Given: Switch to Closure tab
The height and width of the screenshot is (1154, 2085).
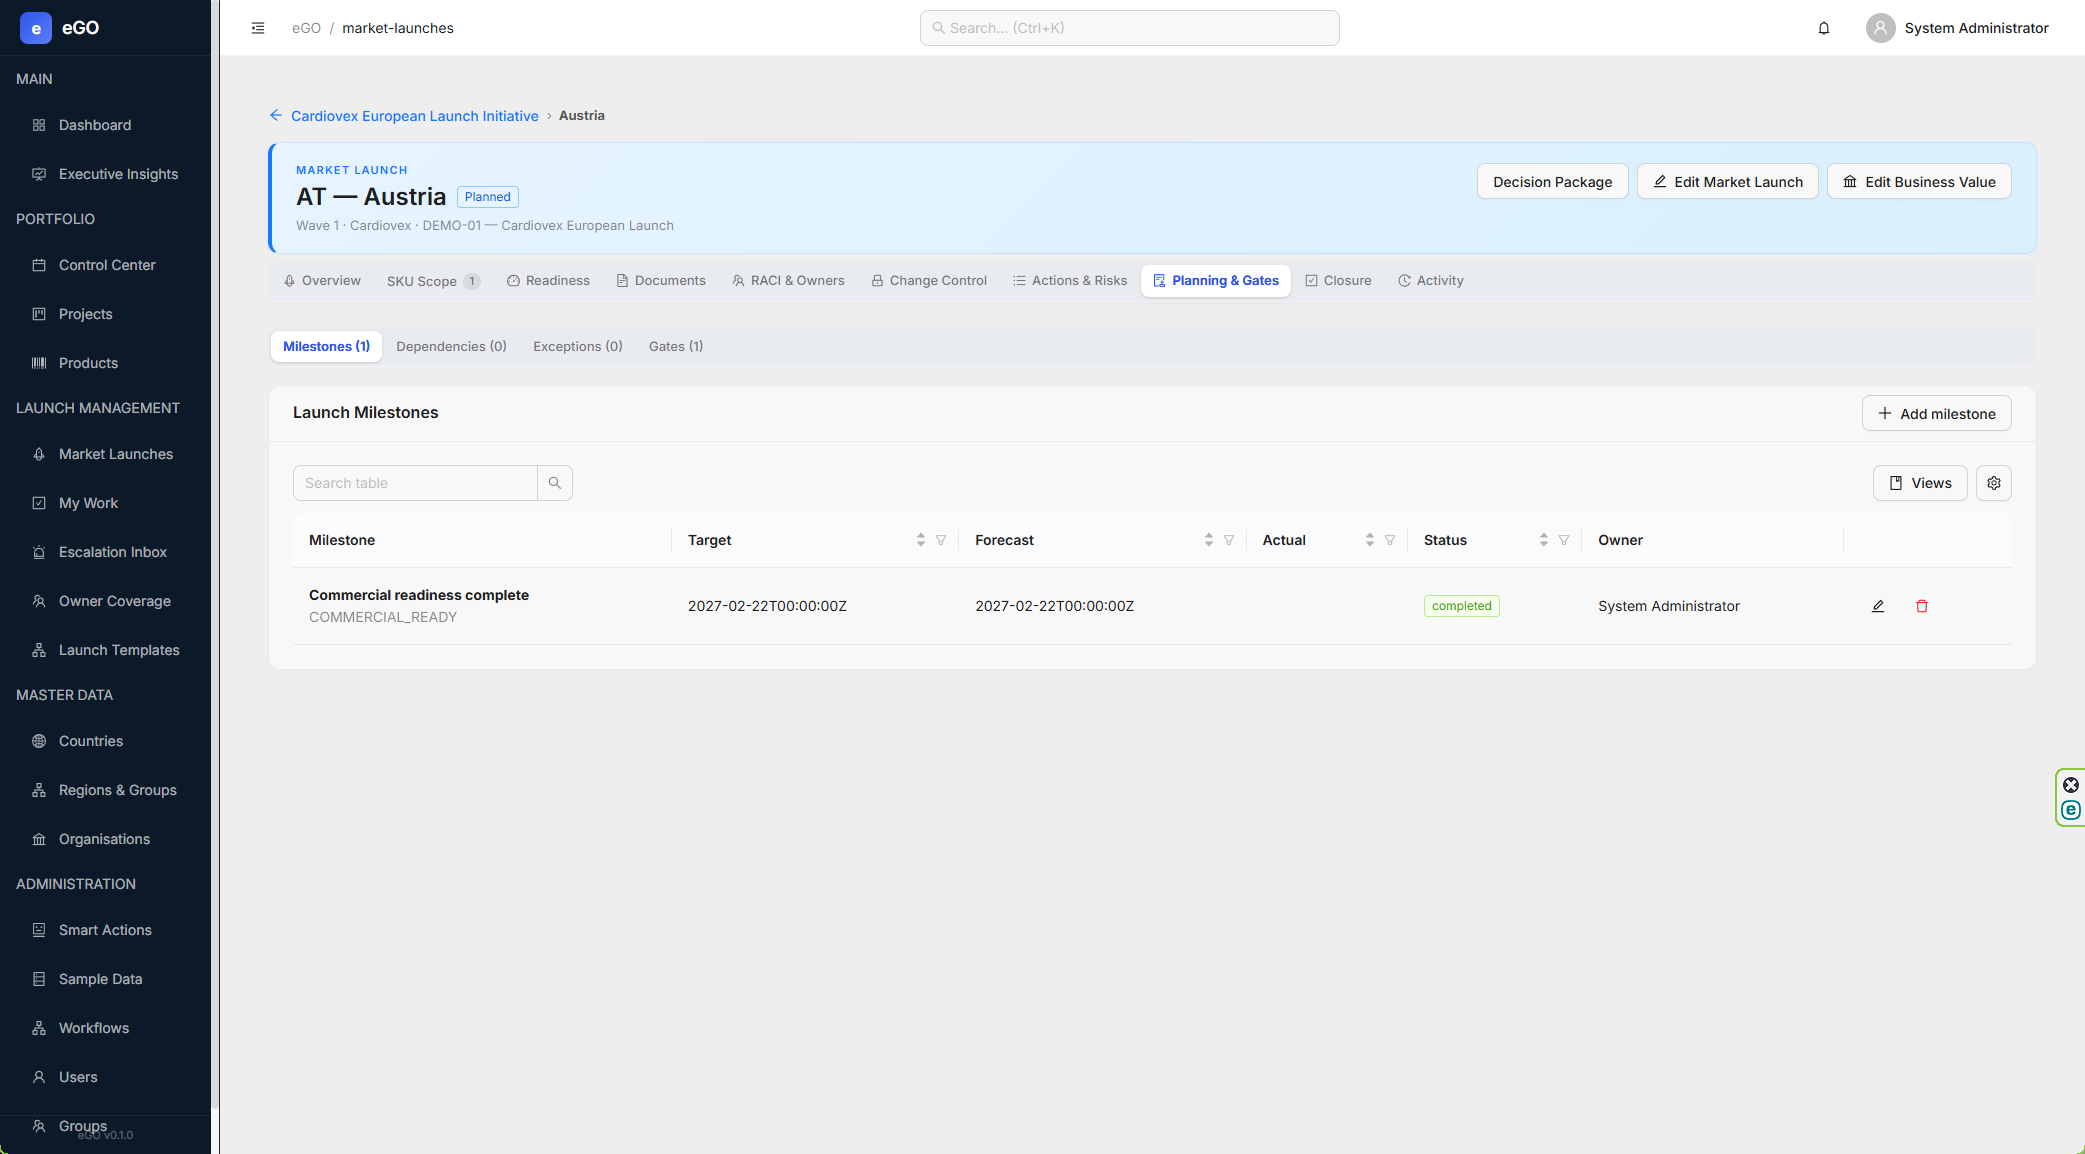Looking at the screenshot, I should [x=1338, y=281].
